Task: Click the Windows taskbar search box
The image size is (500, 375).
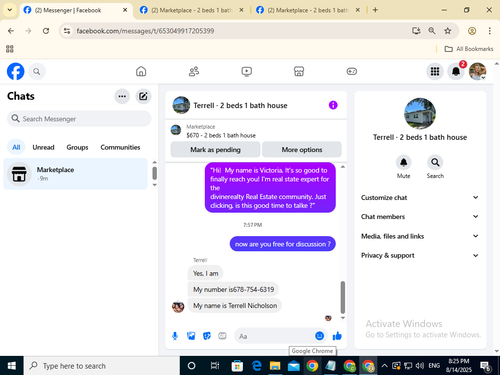Action: 102,366
